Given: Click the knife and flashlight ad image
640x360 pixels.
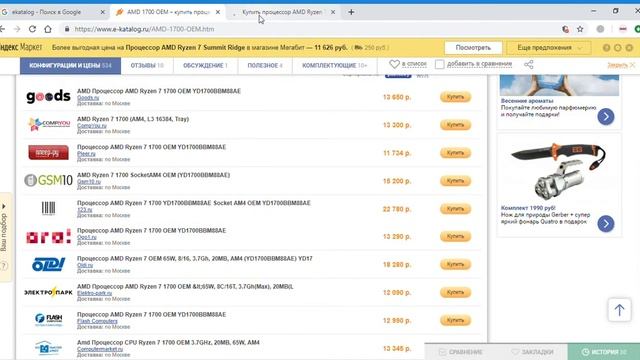Looking at the screenshot, I should (559, 170).
